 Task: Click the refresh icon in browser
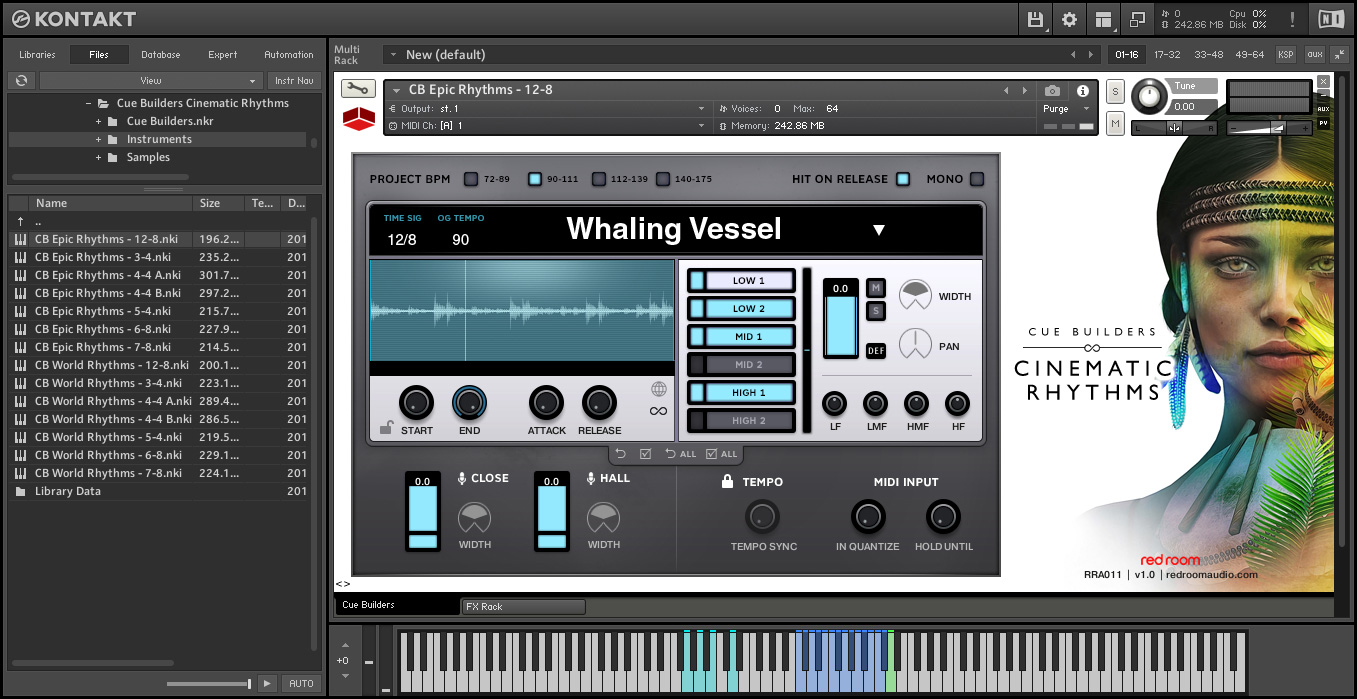21,80
